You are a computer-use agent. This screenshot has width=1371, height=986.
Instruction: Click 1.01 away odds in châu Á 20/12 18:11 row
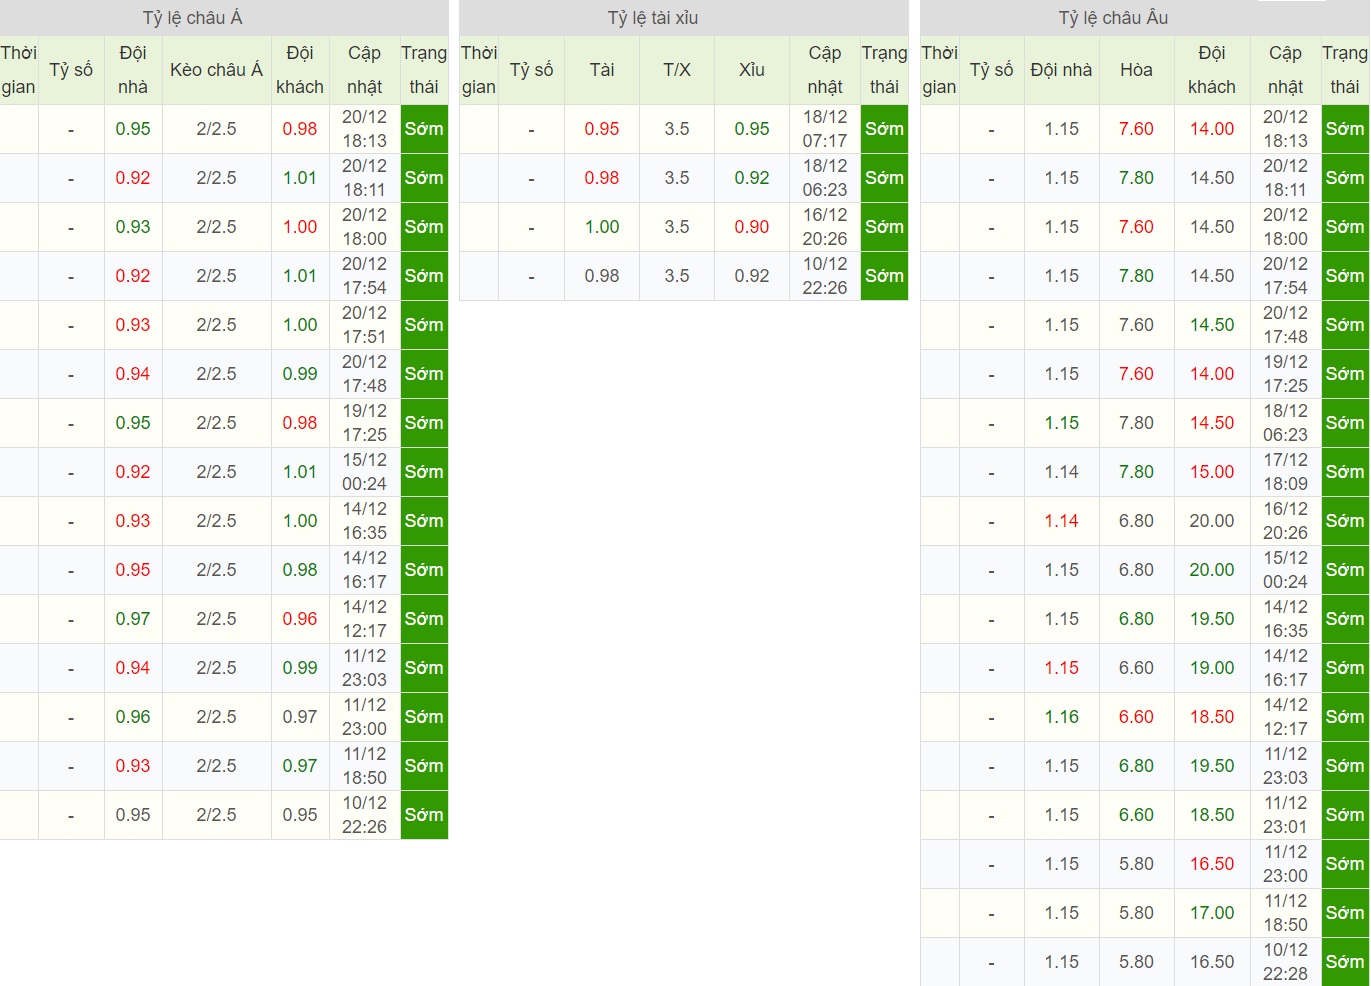tap(300, 178)
